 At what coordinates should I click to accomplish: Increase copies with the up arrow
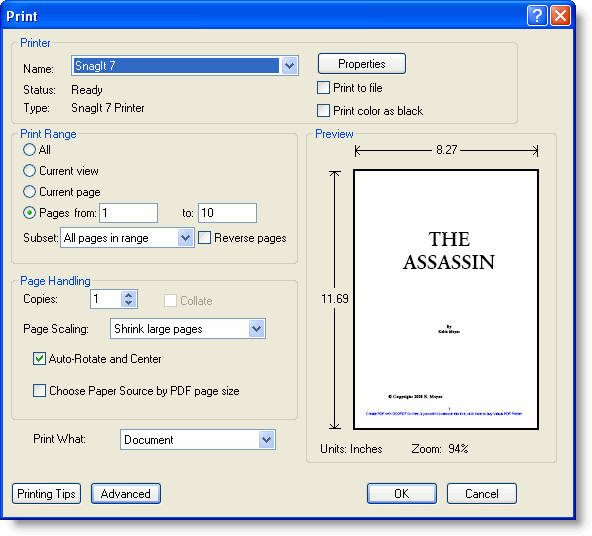pos(128,295)
